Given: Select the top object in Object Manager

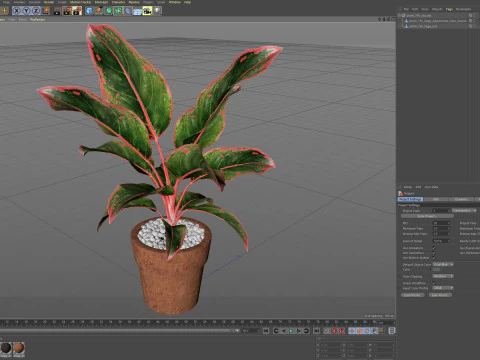Looking at the screenshot, I should tap(420, 15).
